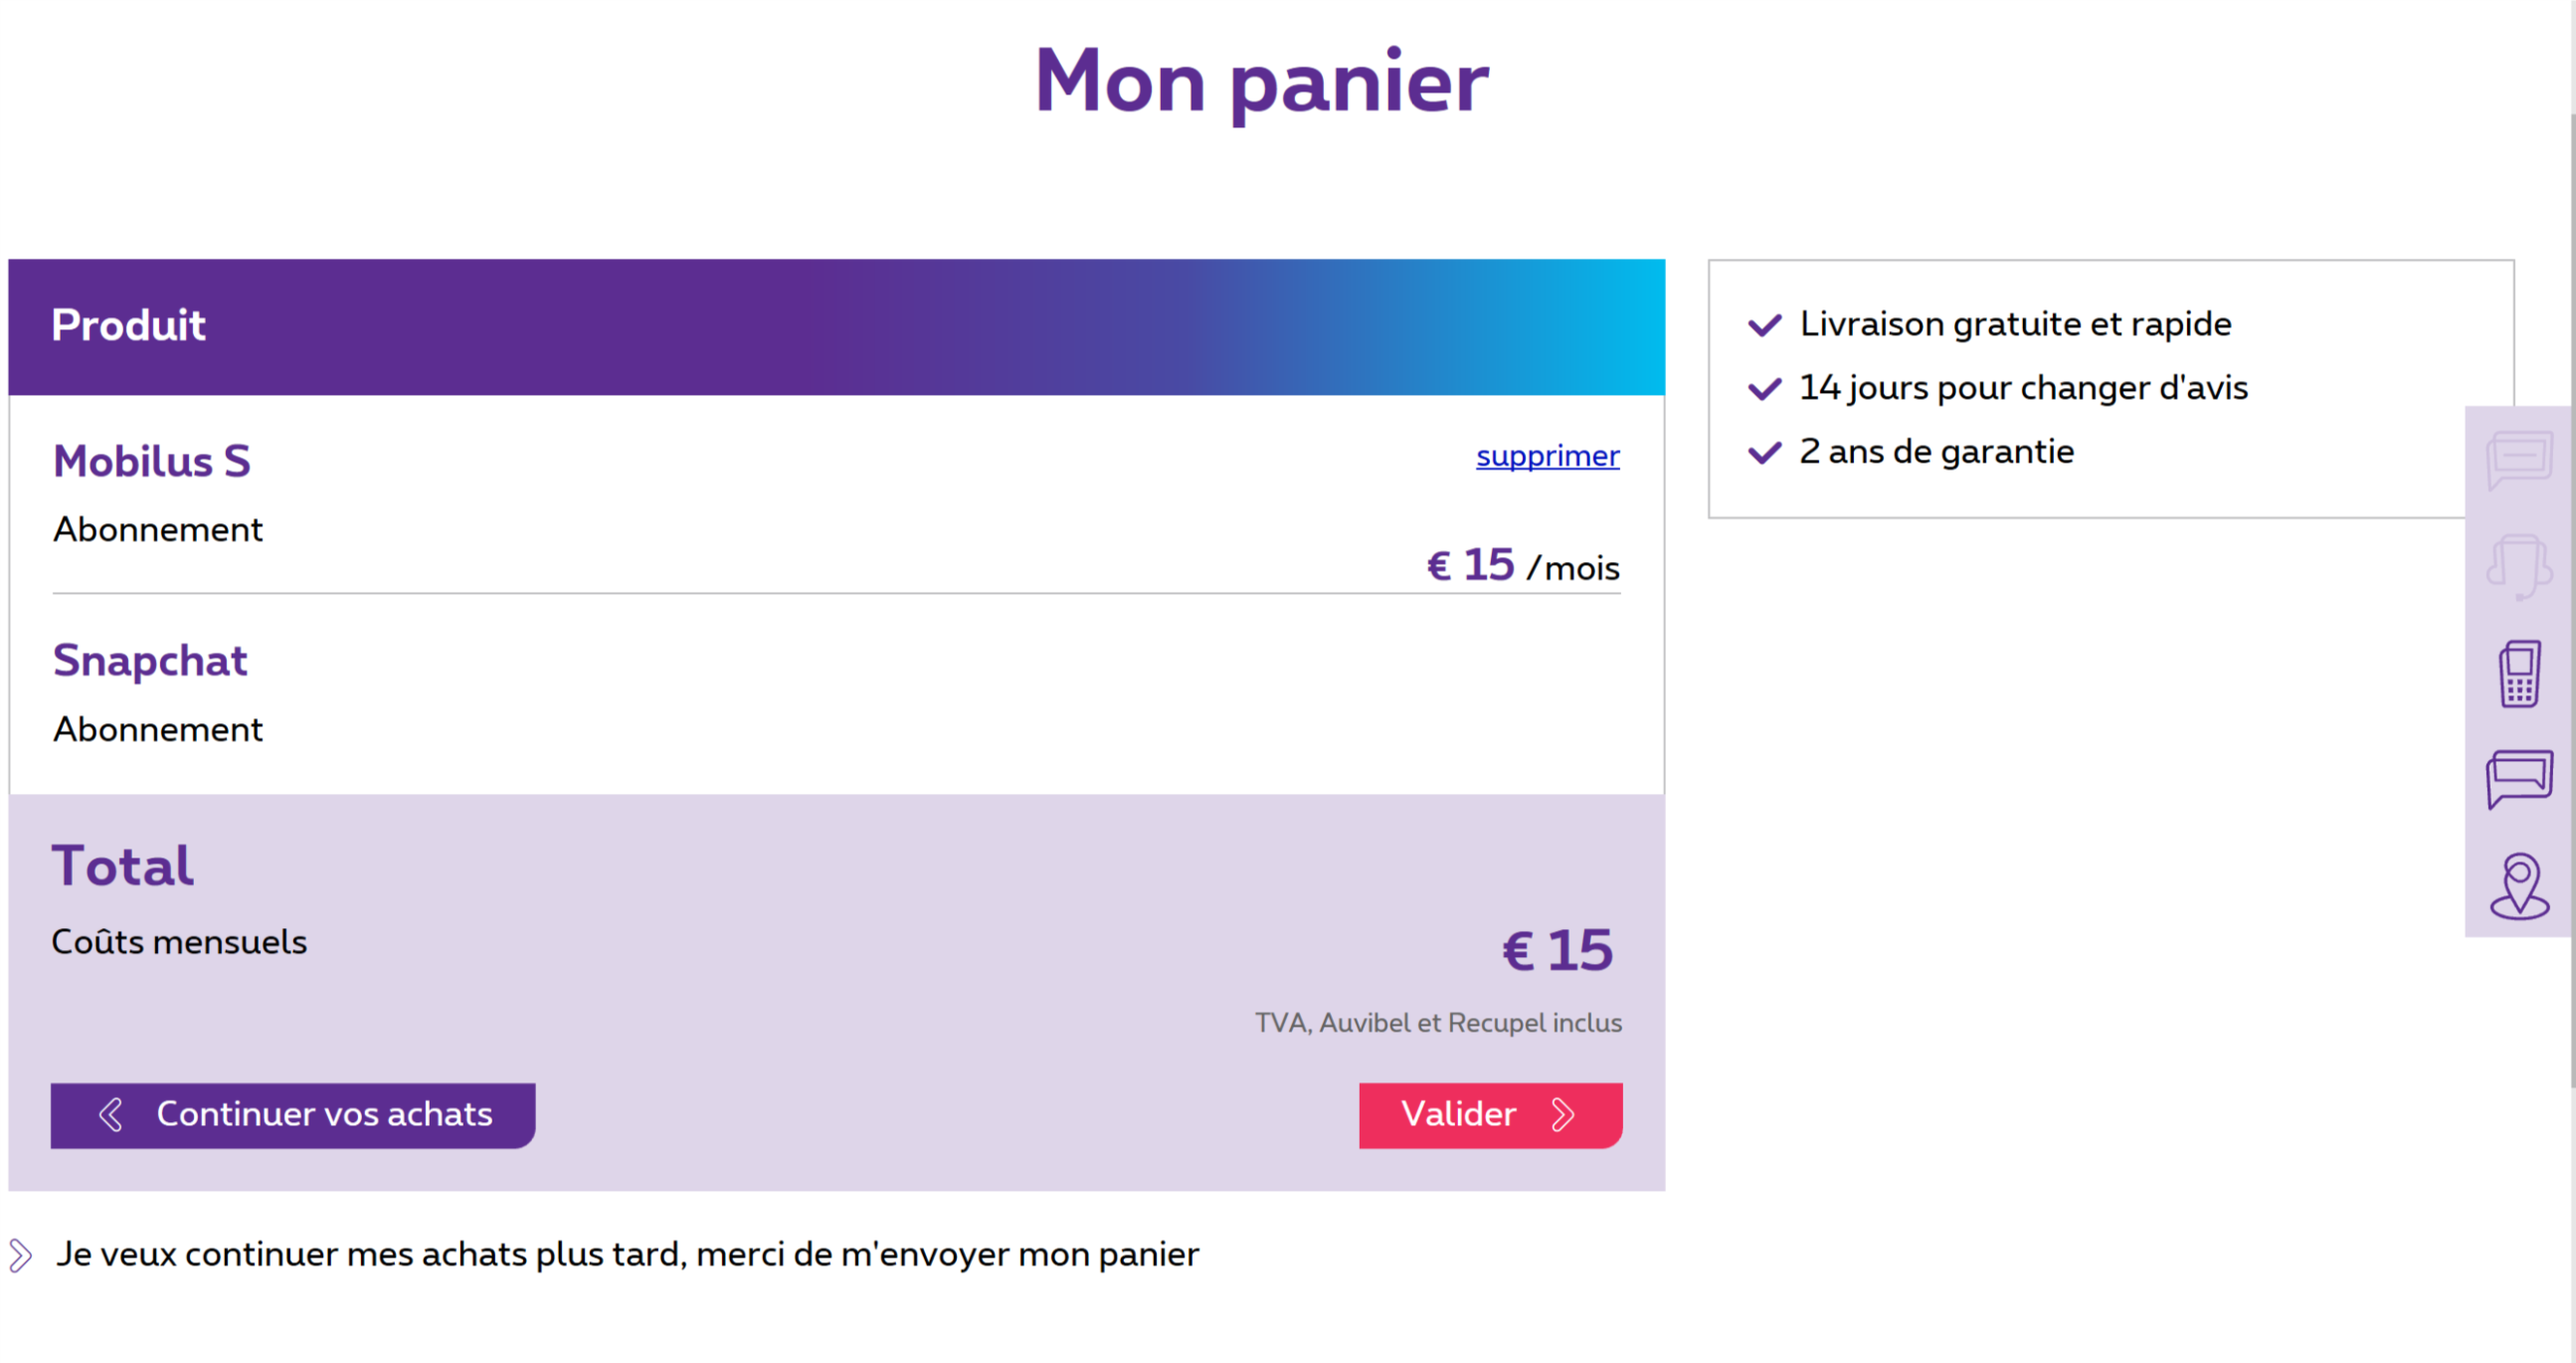Image resolution: width=2576 pixels, height=1363 pixels.
Task: Click Continuer vos achats button
Action: pyautogui.click(x=293, y=1115)
